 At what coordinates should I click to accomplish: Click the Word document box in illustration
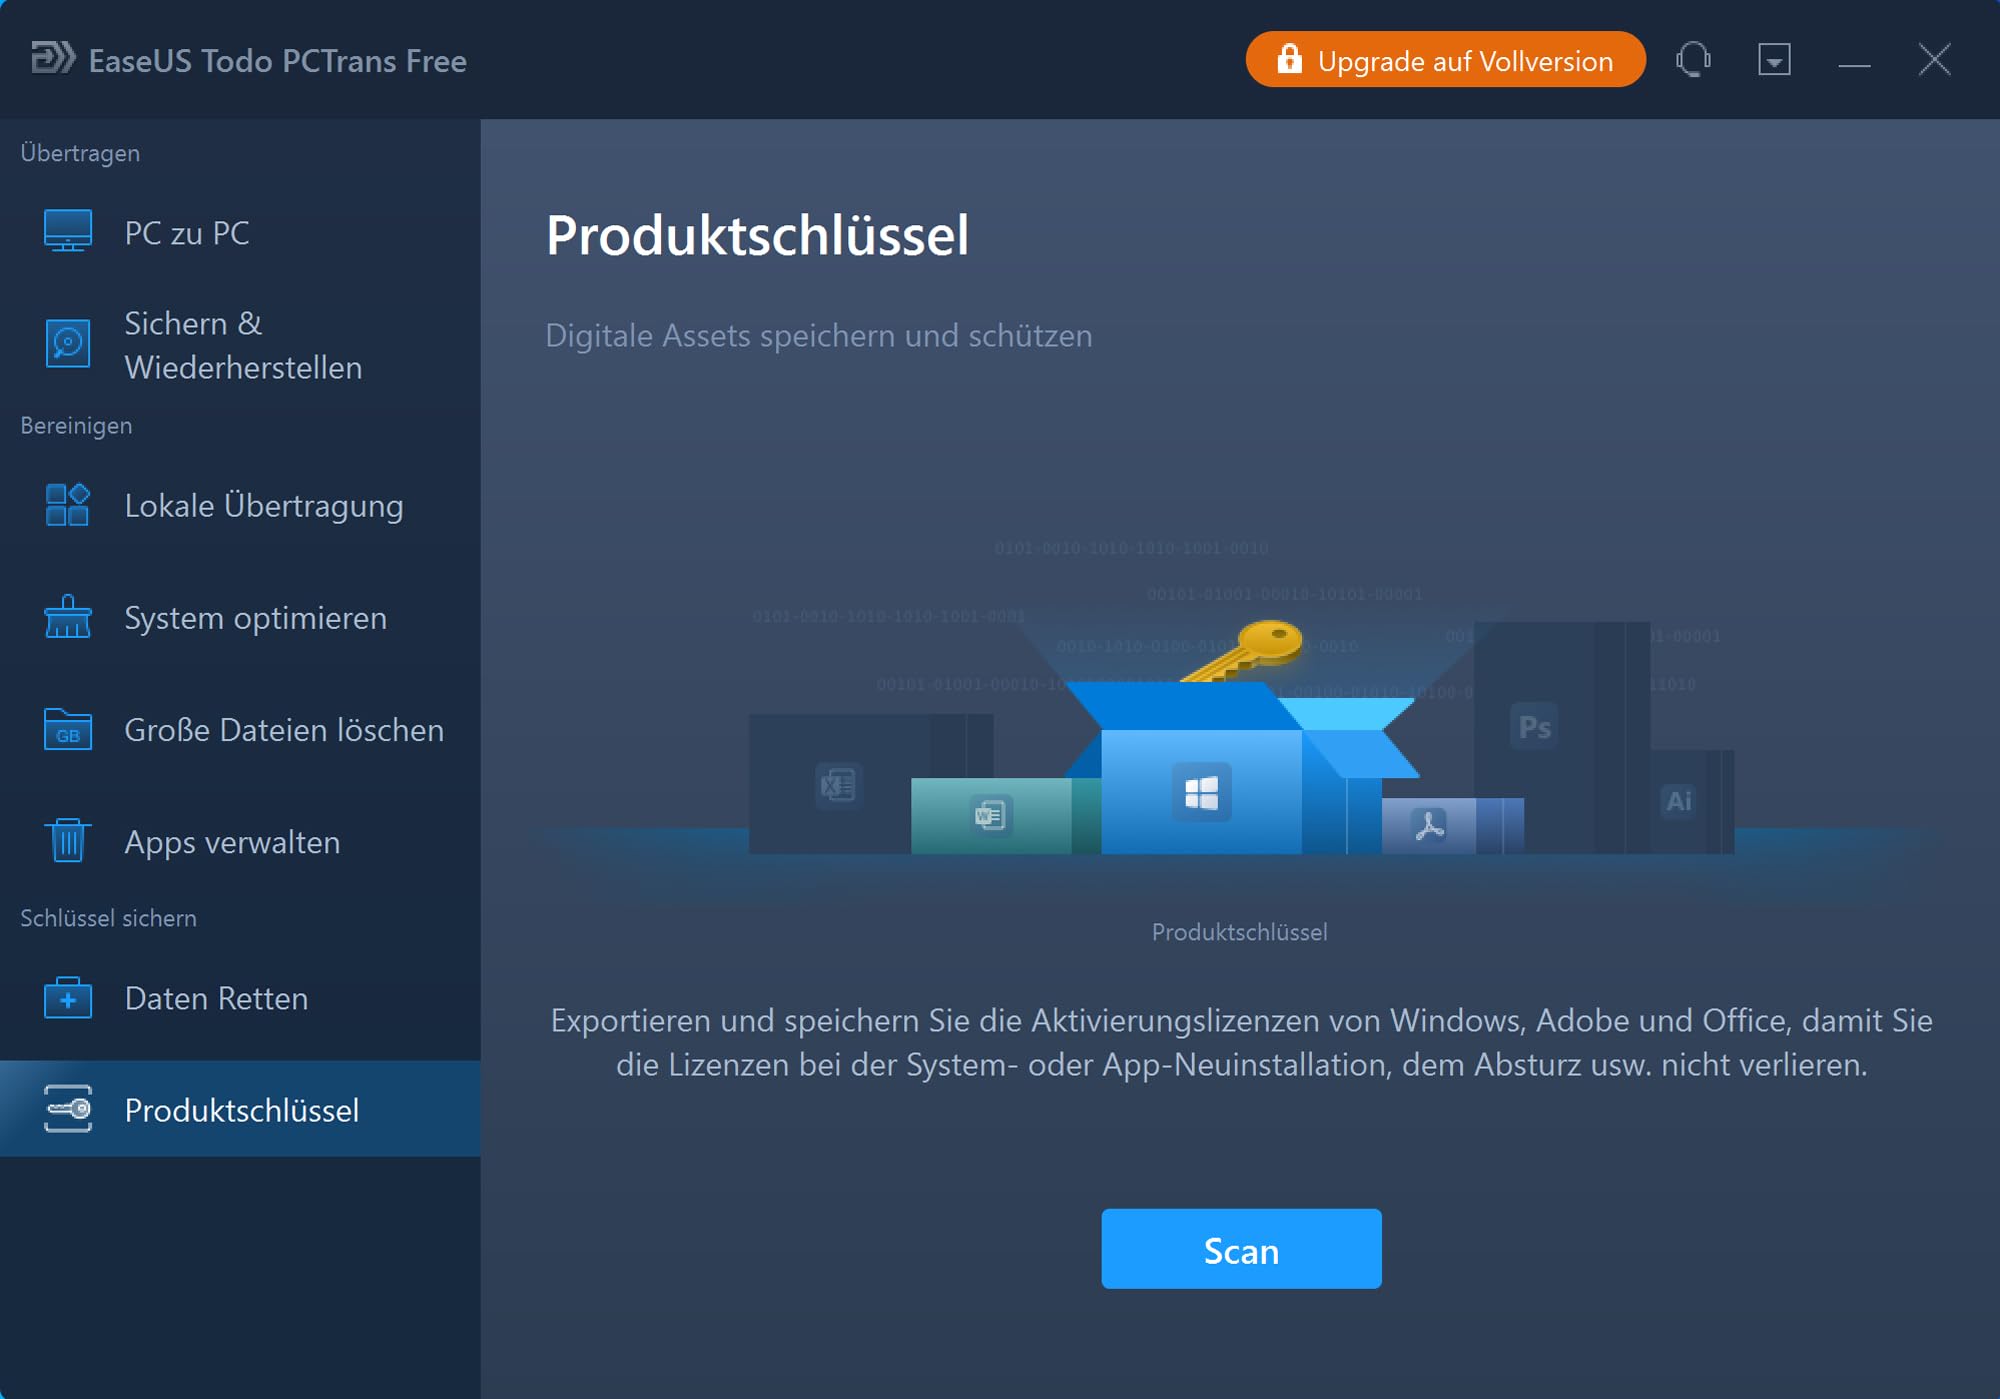(991, 815)
